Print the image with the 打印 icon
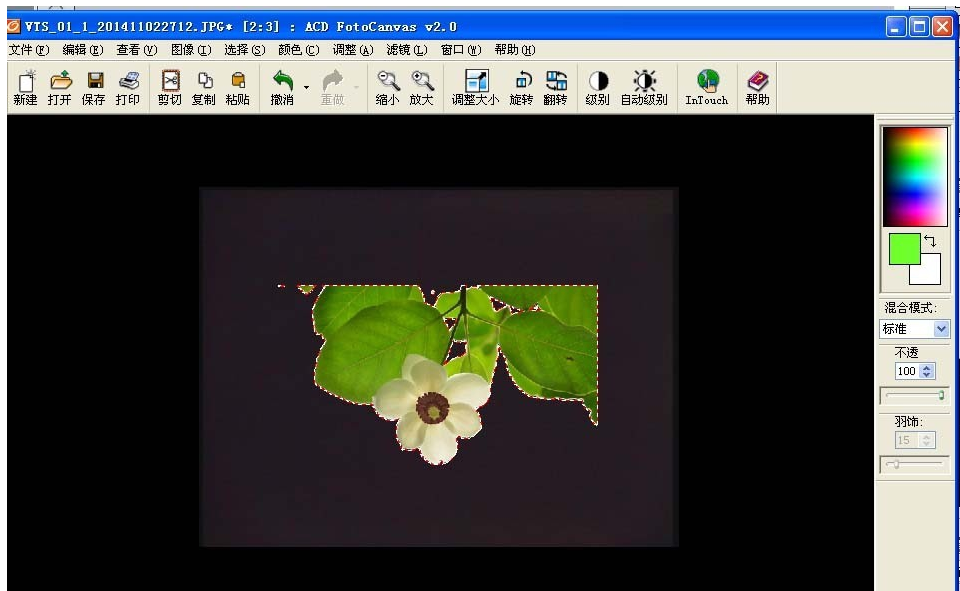This screenshot has height=591, width=960. 128,87
